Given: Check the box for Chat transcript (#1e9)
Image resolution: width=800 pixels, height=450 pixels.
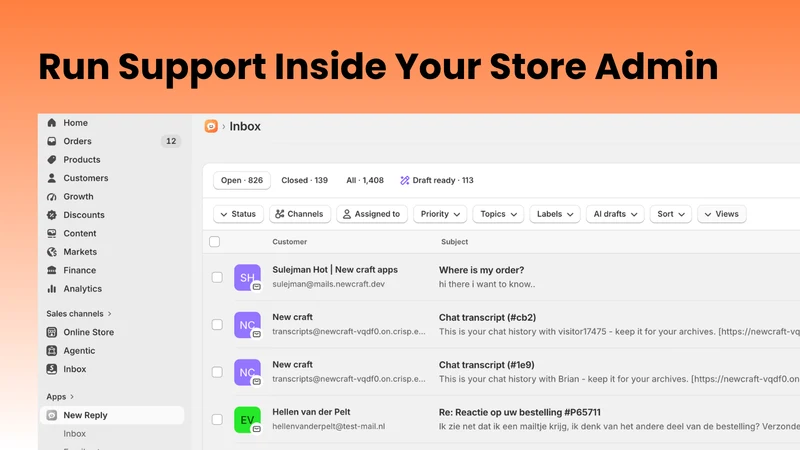Looking at the screenshot, I should pyautogui.click(x=217, y=372).
